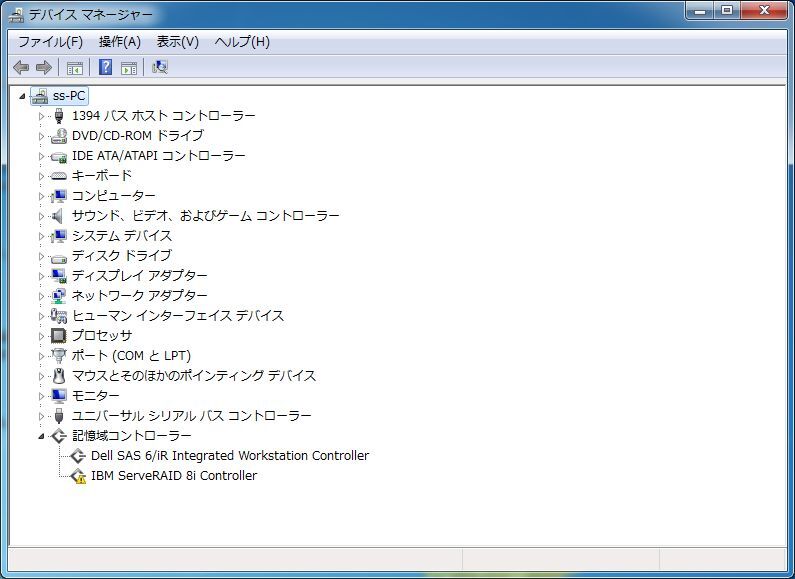Expand the ネットワーク アダプター node

[x=41, y=296]
